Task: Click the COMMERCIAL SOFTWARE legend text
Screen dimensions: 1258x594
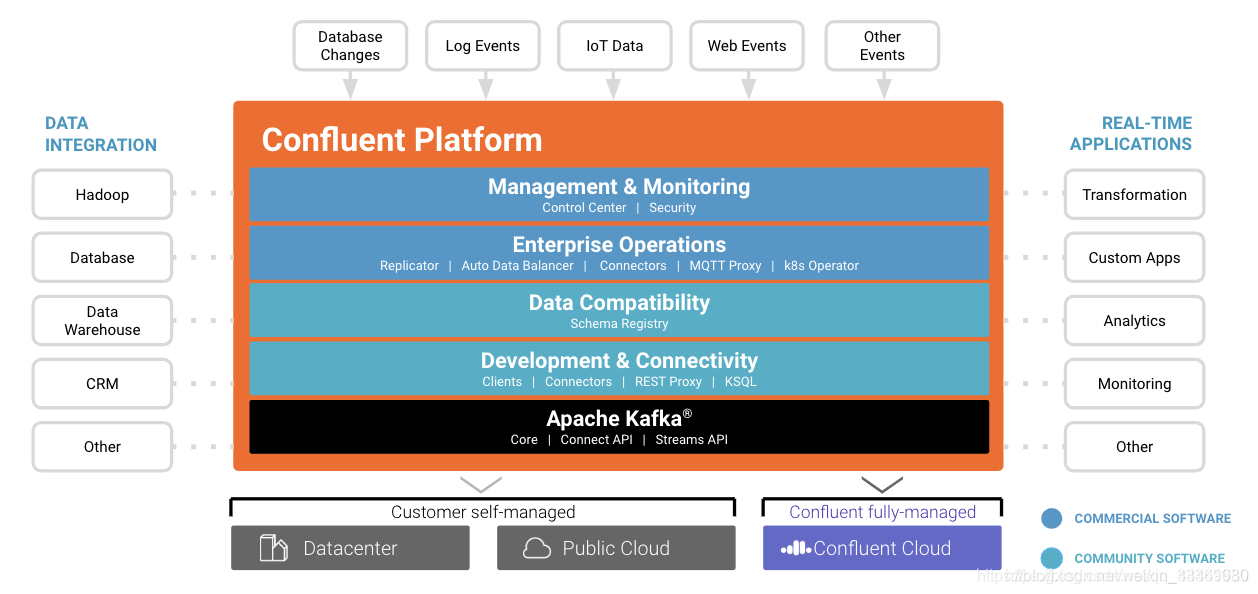Action: 1152,518
